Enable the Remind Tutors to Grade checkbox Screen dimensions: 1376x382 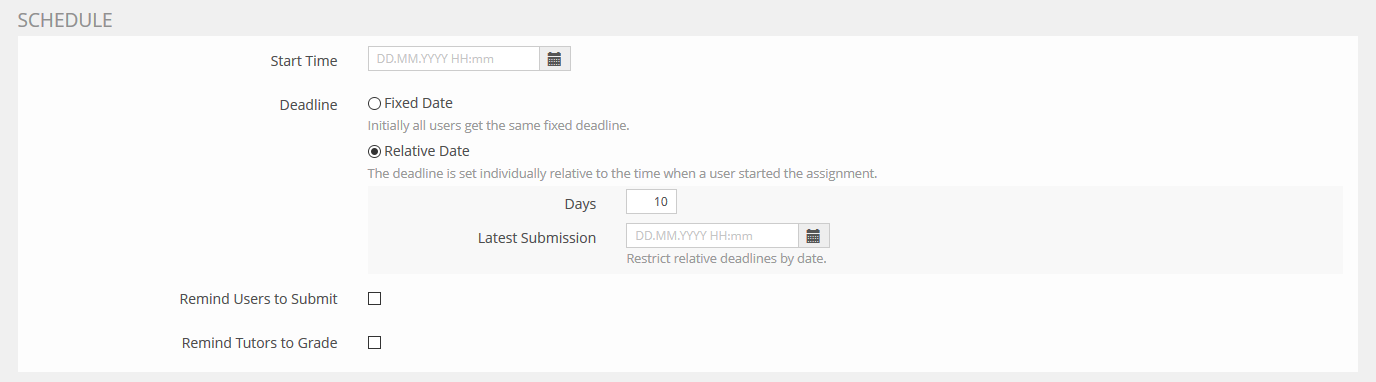[x=375, y=342]
